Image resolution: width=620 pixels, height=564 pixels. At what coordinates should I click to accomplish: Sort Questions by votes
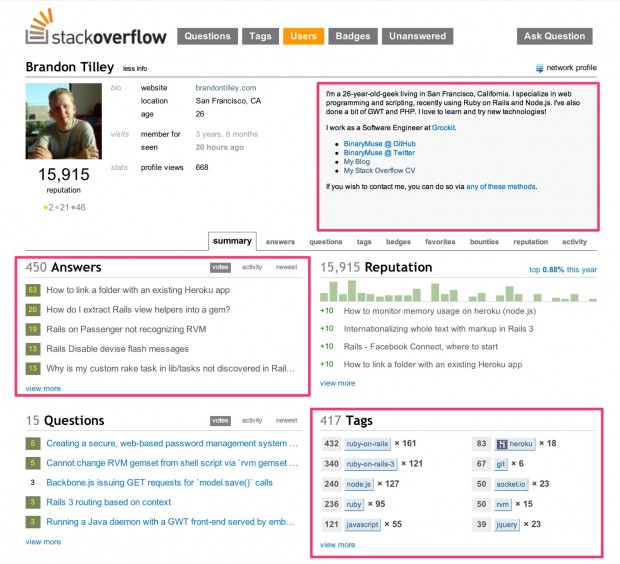[220, 421]
